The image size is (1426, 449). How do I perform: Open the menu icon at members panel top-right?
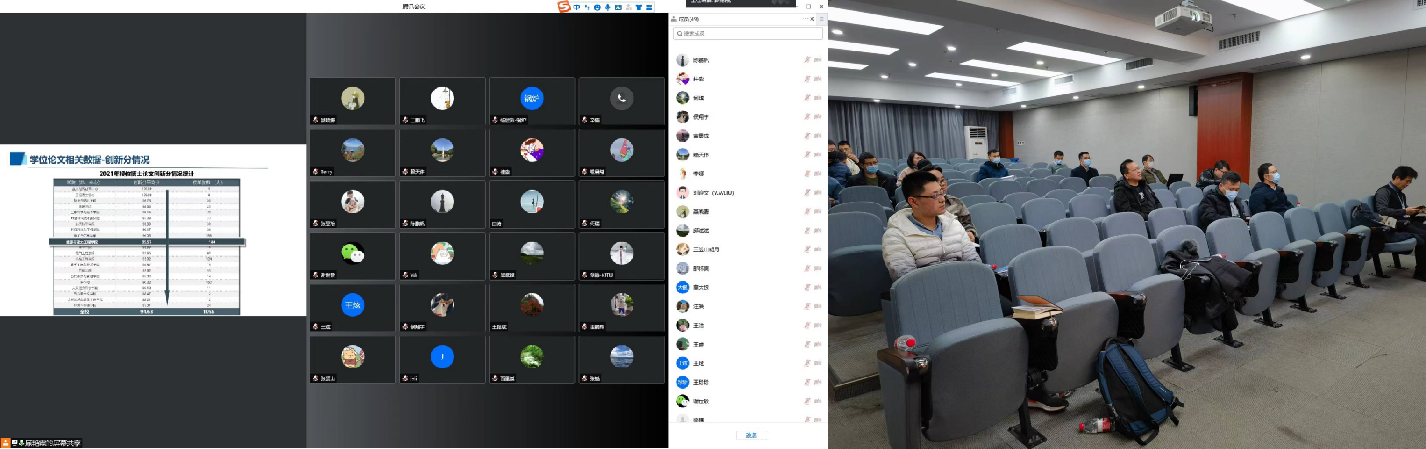tap(822, 18)
